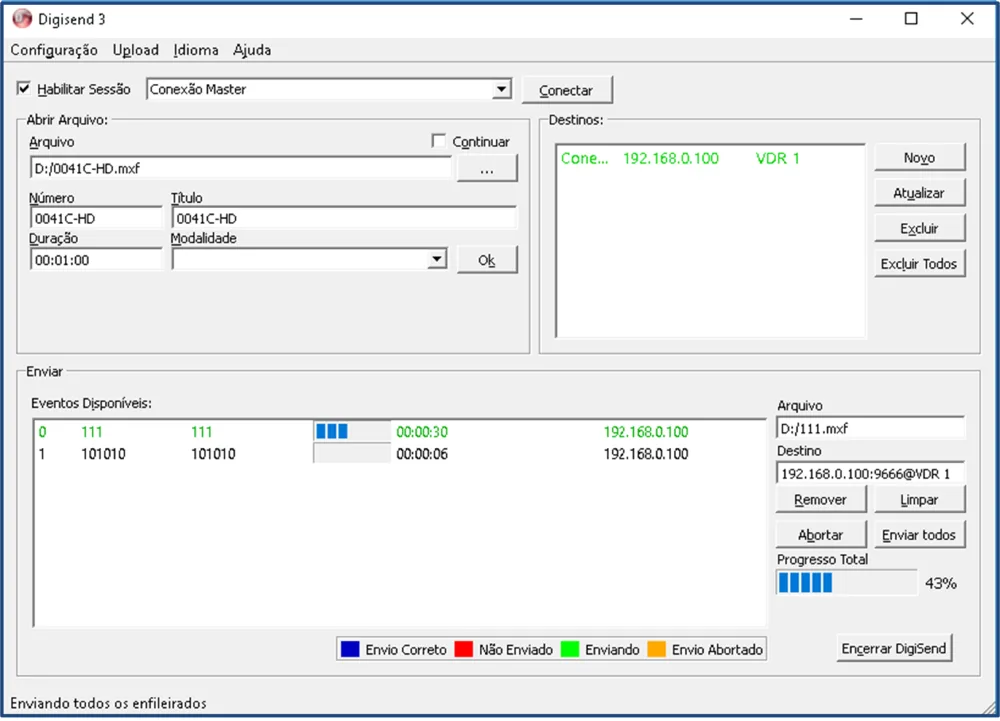Click the Progresso Total progress bar
Image resolution: width=1000 pixels, height=721 pixels.
(847, 583)
